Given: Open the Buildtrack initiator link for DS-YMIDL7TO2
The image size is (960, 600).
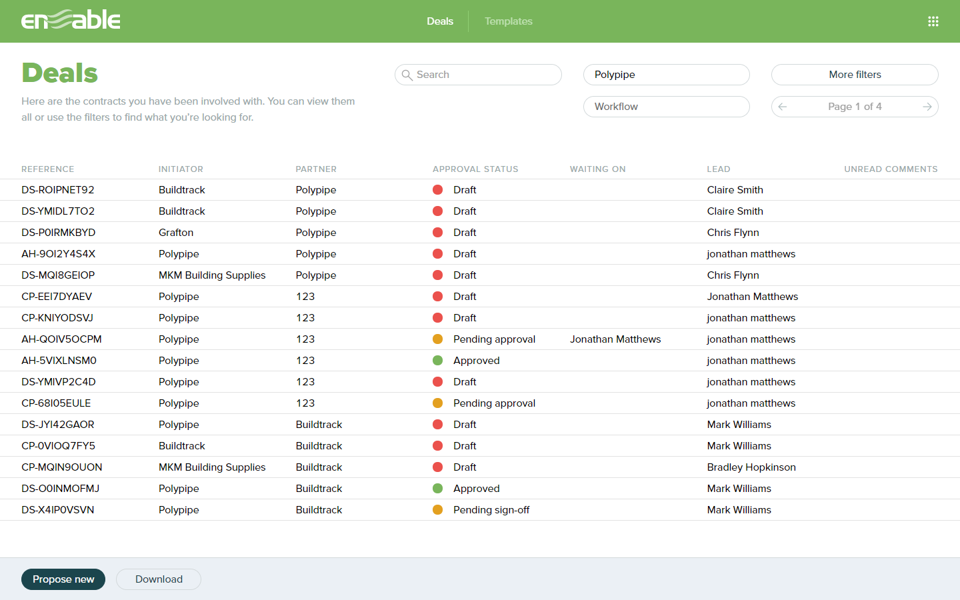Looking at the screenshot, I should point(181,211).
